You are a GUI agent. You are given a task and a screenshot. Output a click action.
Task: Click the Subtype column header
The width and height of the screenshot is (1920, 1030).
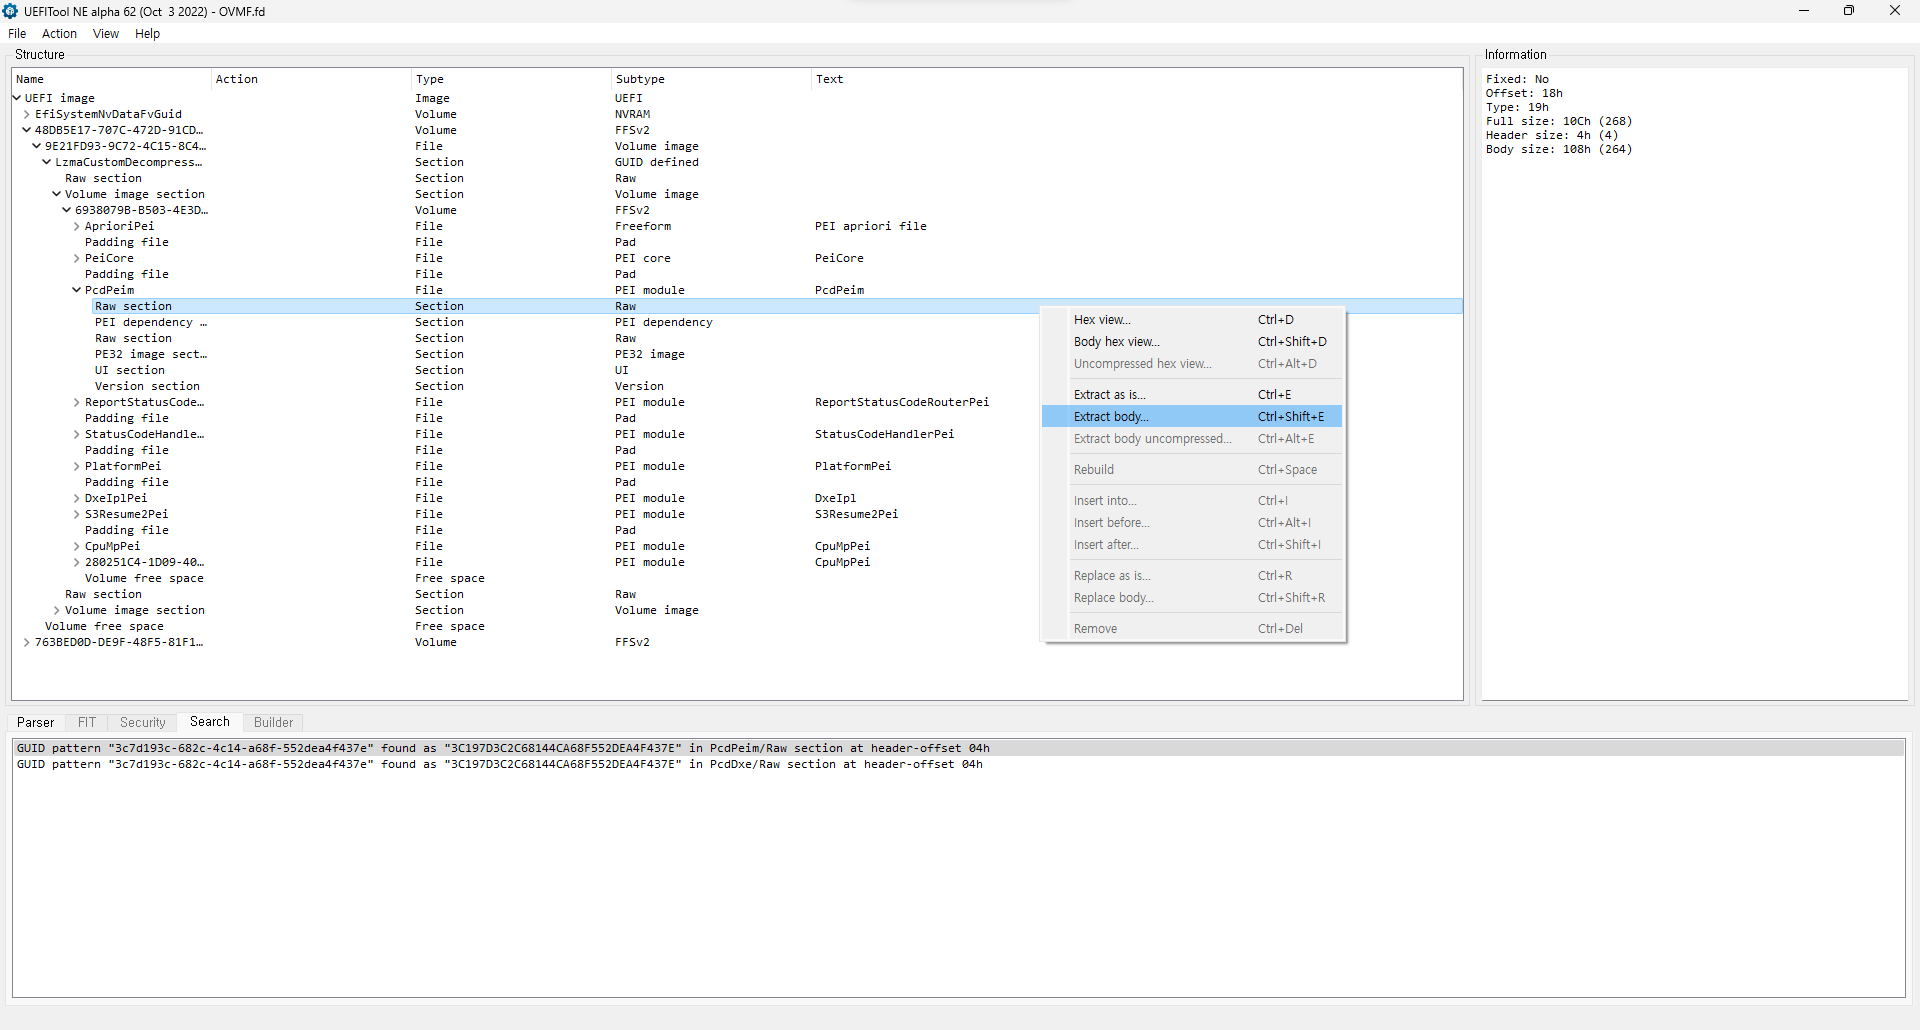tap(640, 79)
